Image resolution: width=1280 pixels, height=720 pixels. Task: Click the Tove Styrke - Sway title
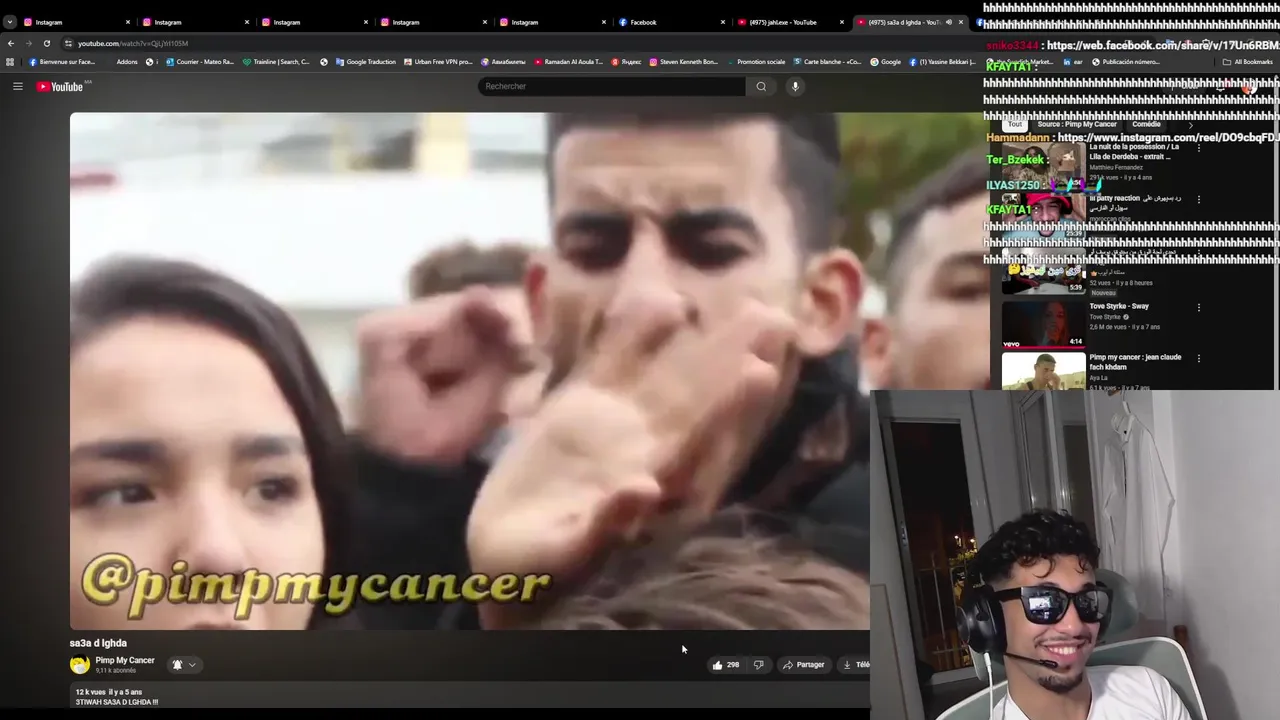[1119, 306]
